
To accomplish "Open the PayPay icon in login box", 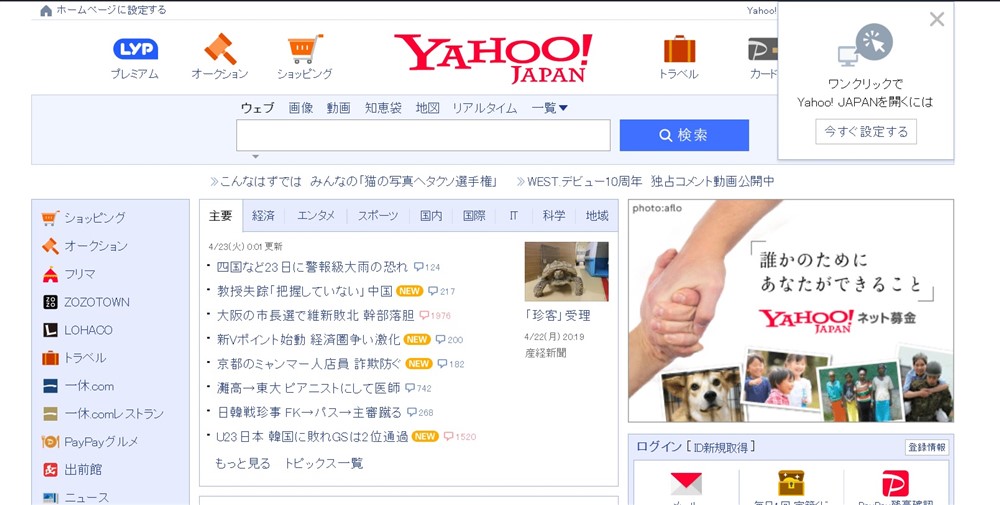I will coord(895,483).
